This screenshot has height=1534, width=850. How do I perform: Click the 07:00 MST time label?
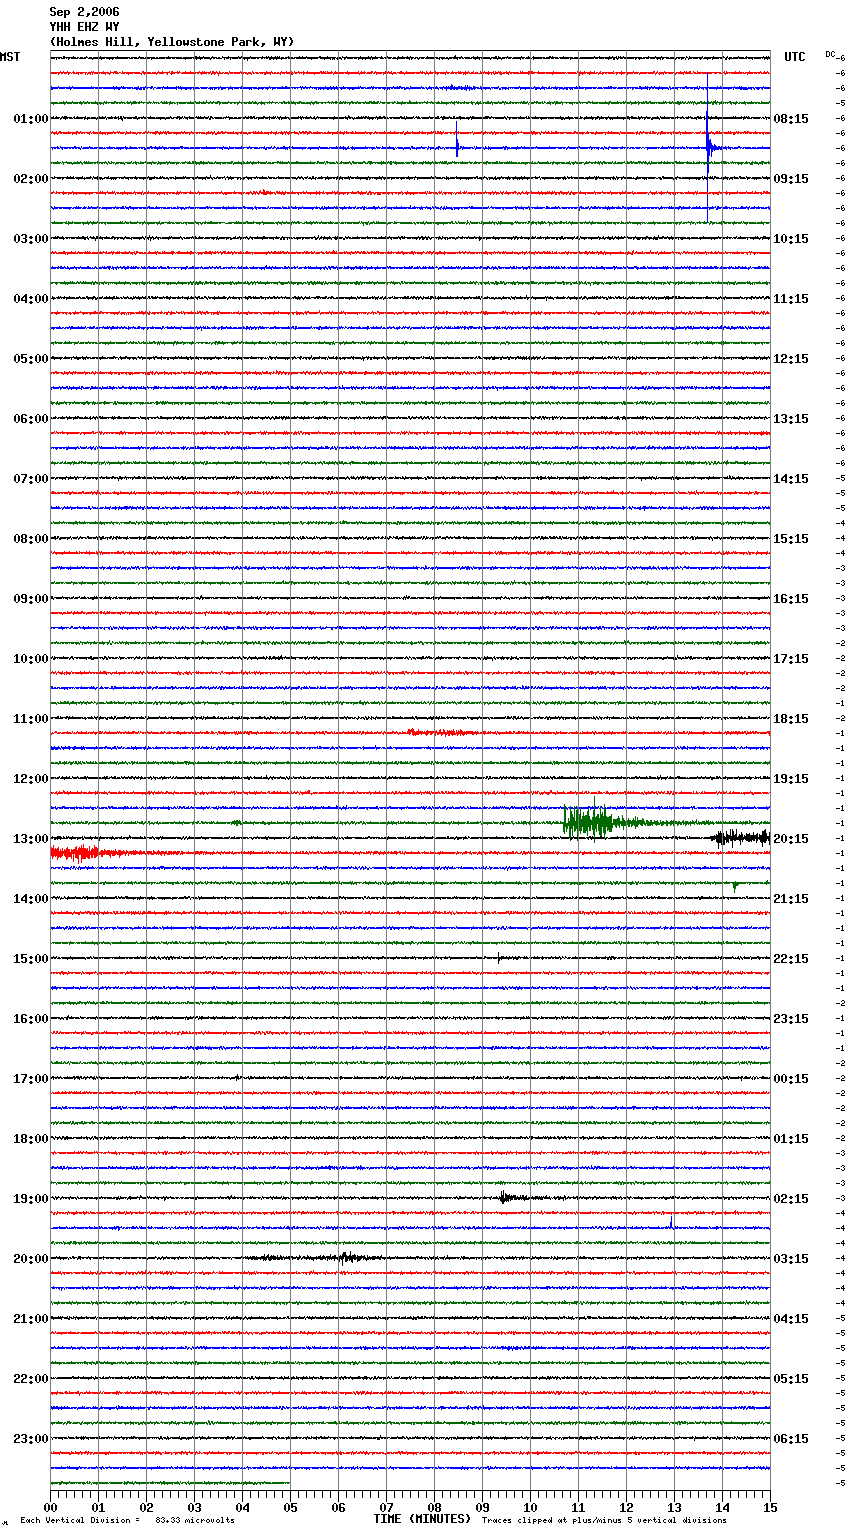pos(31,479)
